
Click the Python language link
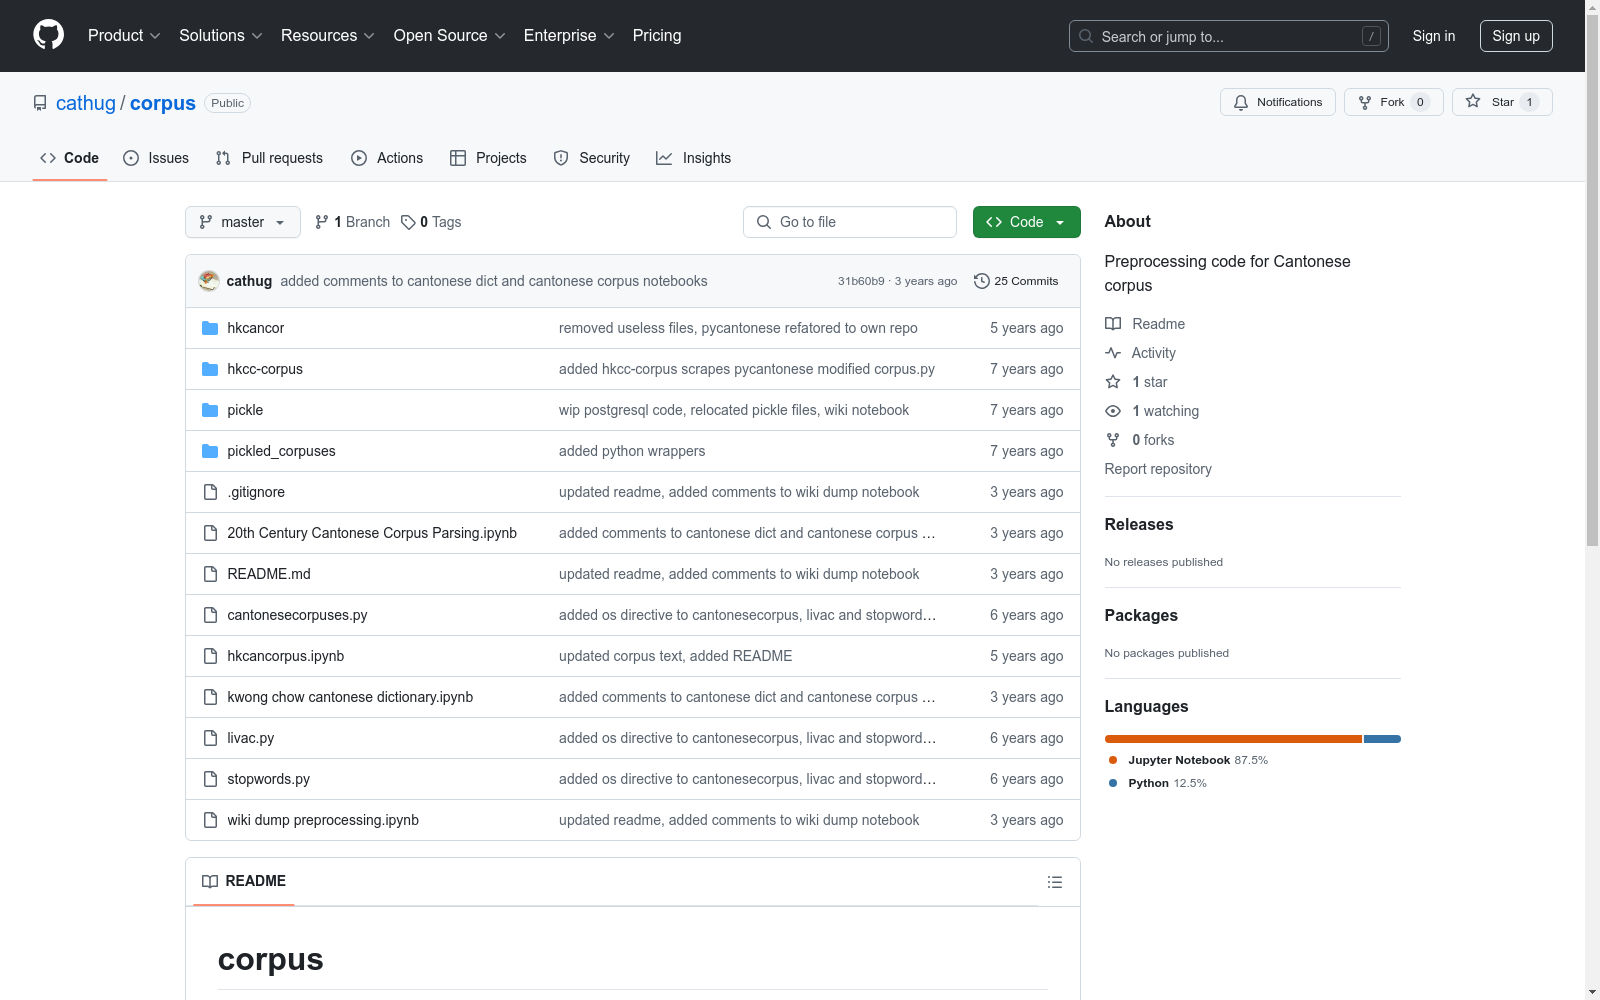tap(1157, 783)
